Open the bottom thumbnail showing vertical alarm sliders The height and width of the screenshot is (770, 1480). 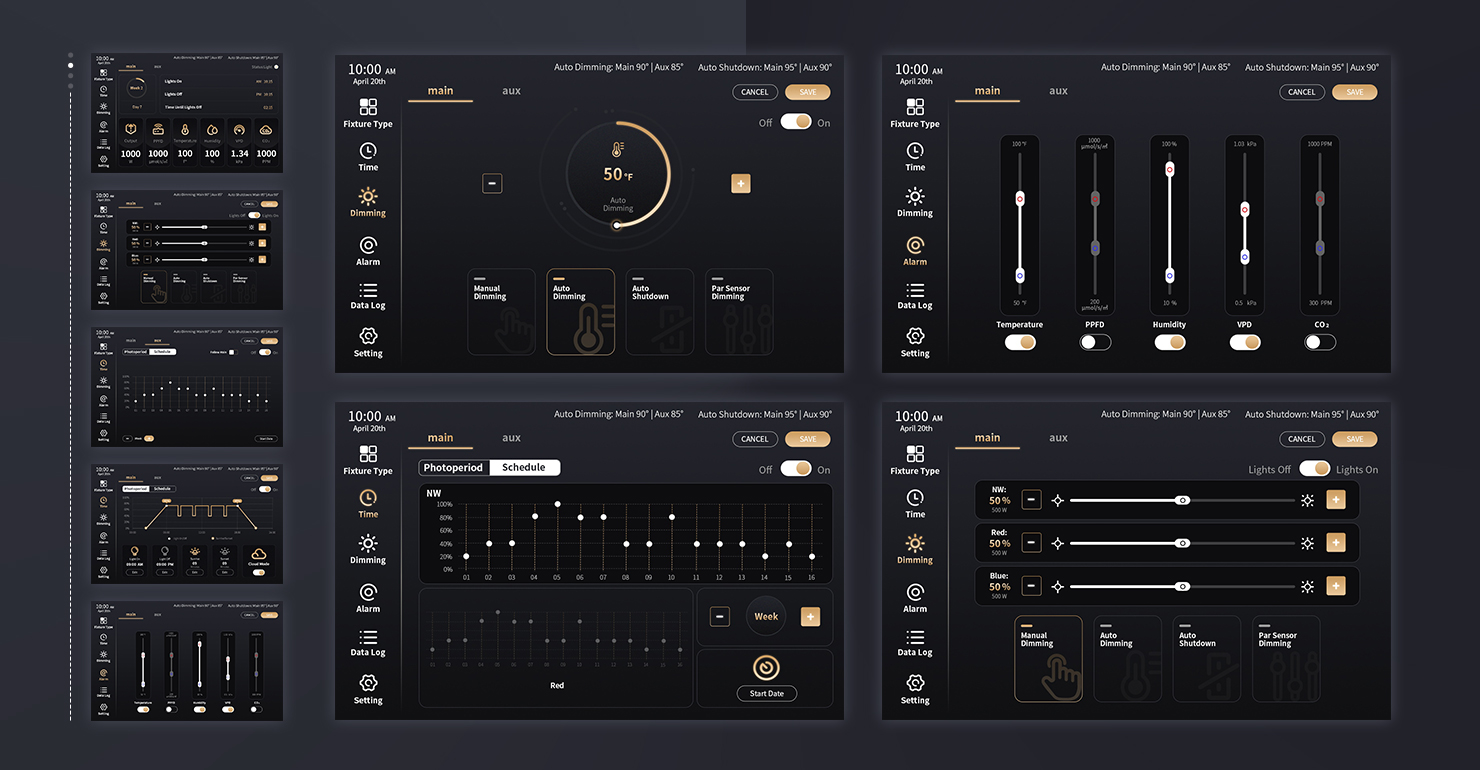pos(187,660)
